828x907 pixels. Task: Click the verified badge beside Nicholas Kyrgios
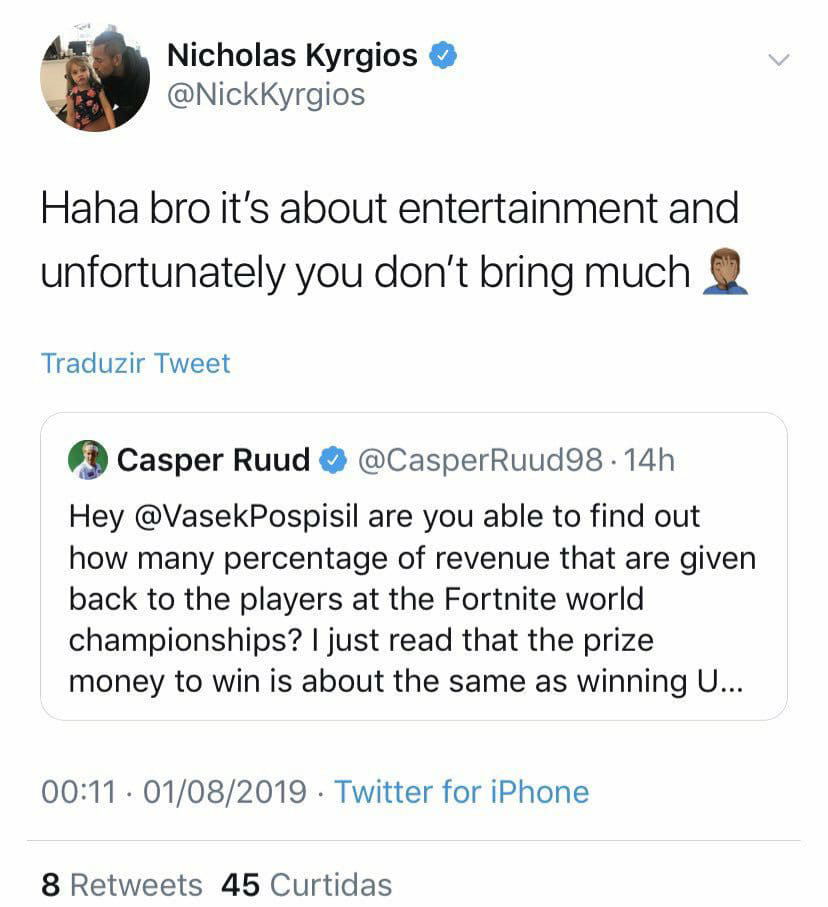tap(444, 56)
